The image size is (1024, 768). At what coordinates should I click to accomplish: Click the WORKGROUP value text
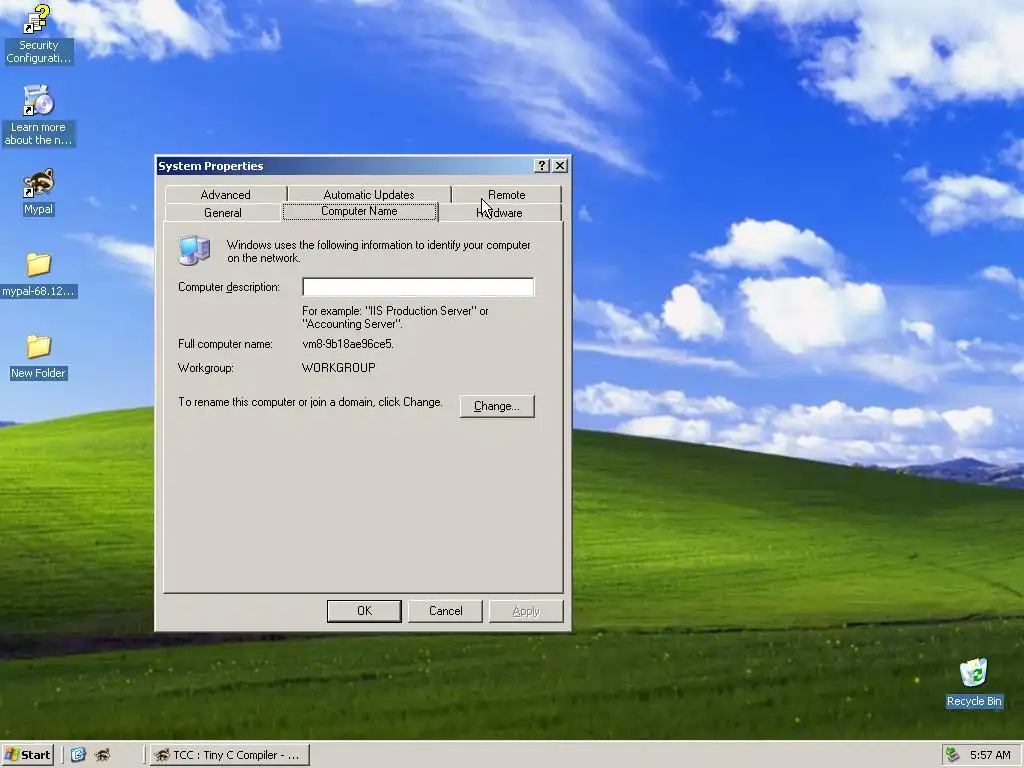click(339, 368)
